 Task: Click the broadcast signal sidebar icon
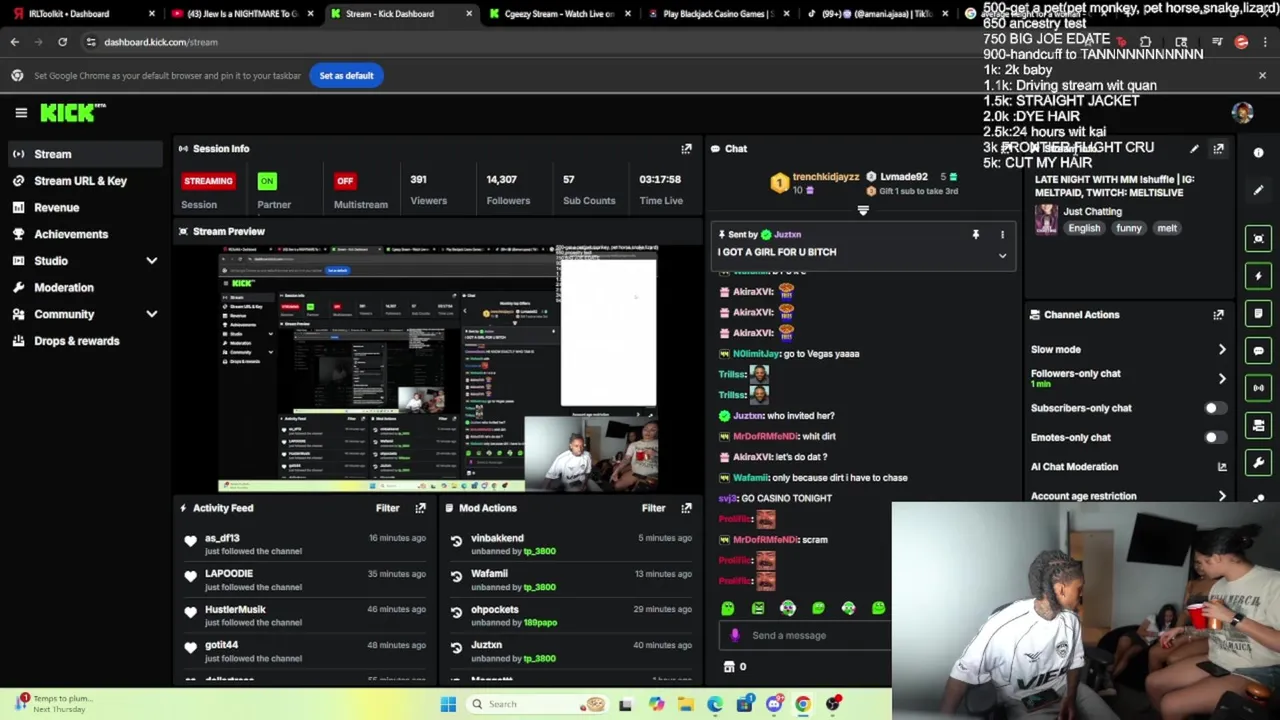(1259, 388)
